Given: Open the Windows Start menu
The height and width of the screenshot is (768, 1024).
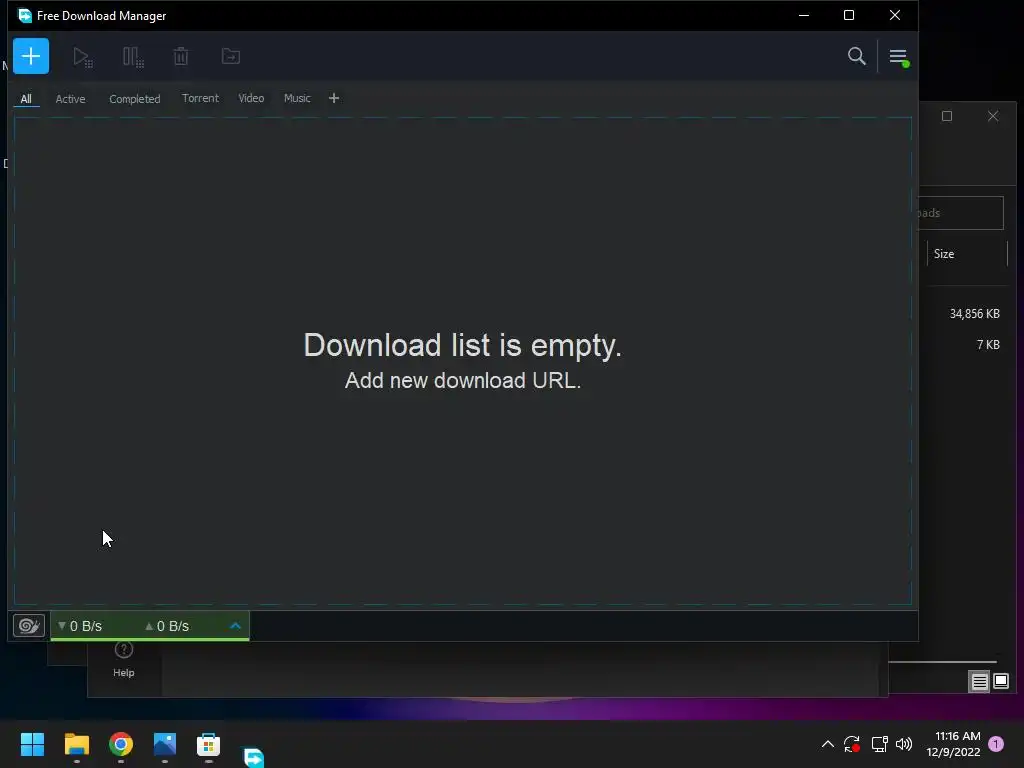Looking at the screenshot, I should (32, 744).
